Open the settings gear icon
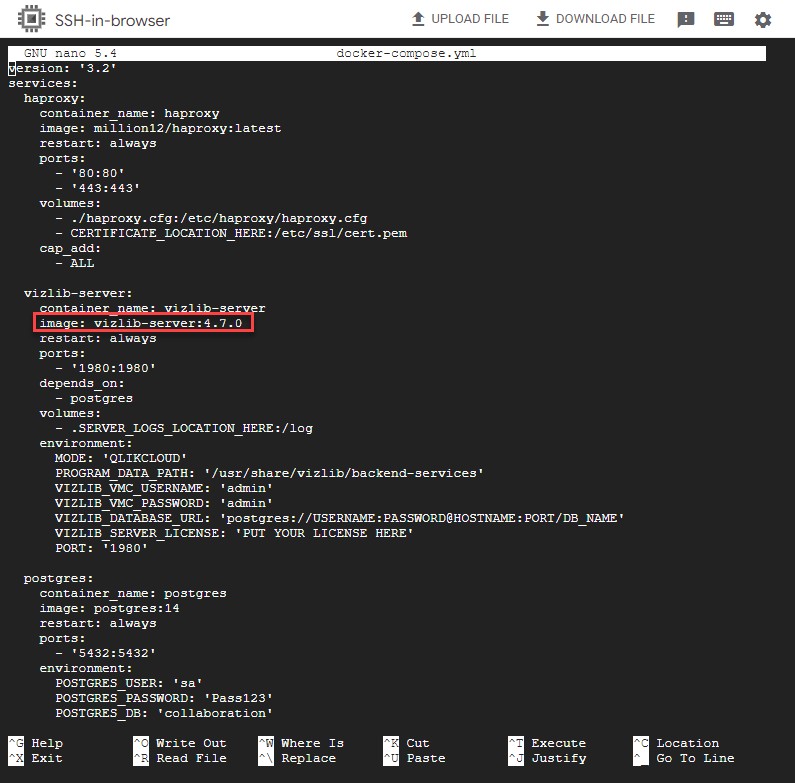The image size is (795, 783). click(x=763, y=20)
